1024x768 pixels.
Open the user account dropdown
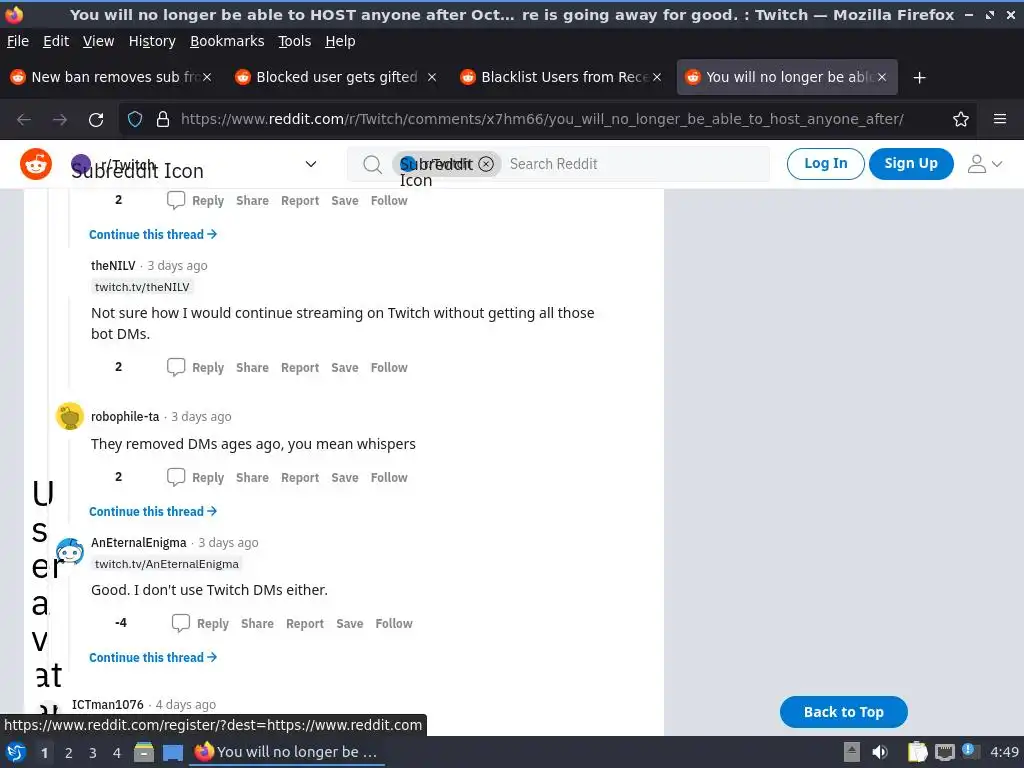985,164
